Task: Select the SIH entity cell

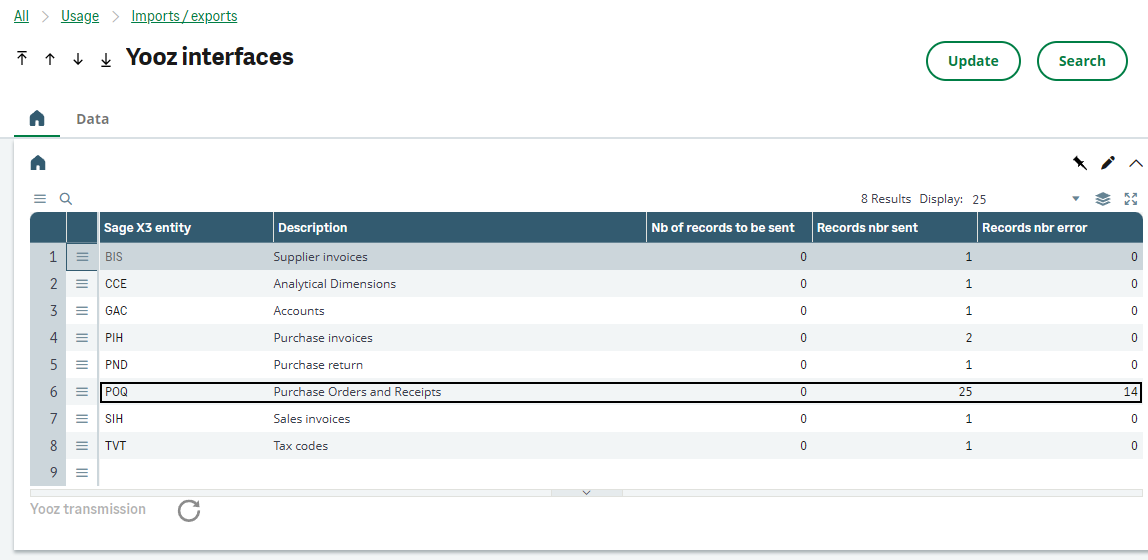Action: 185,419
